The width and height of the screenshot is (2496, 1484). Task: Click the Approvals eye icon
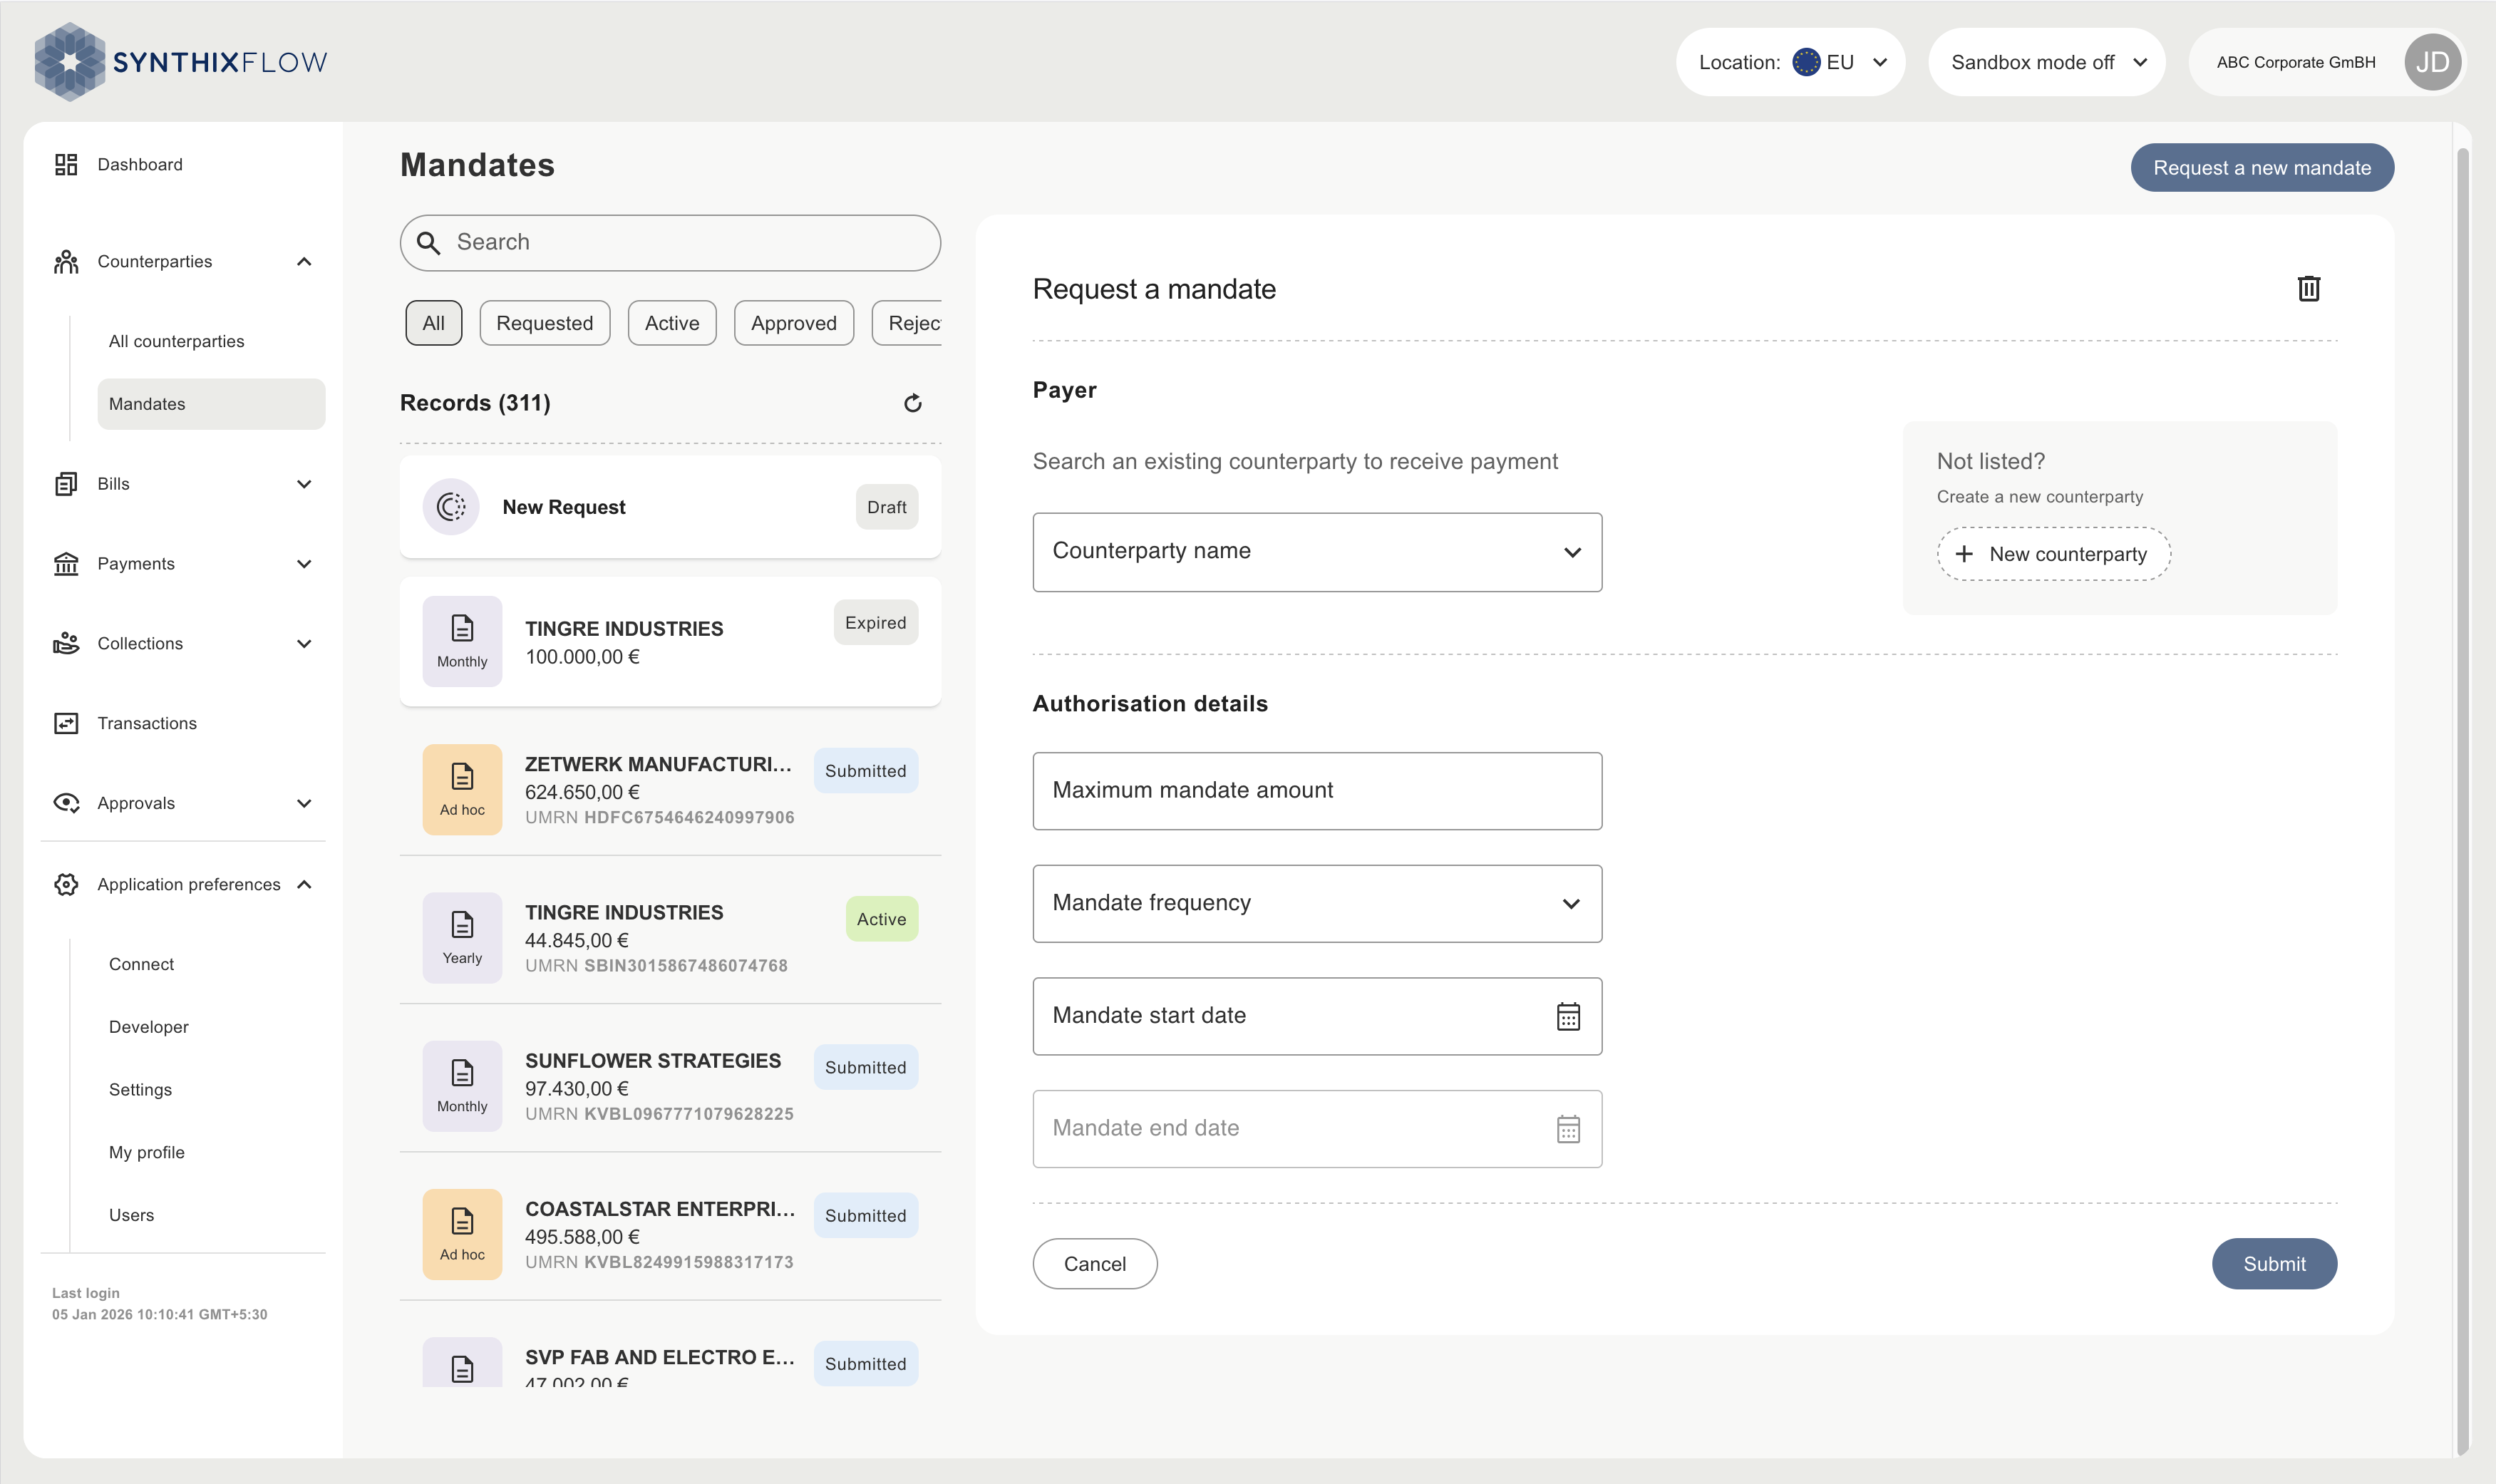tap(66, 803)
